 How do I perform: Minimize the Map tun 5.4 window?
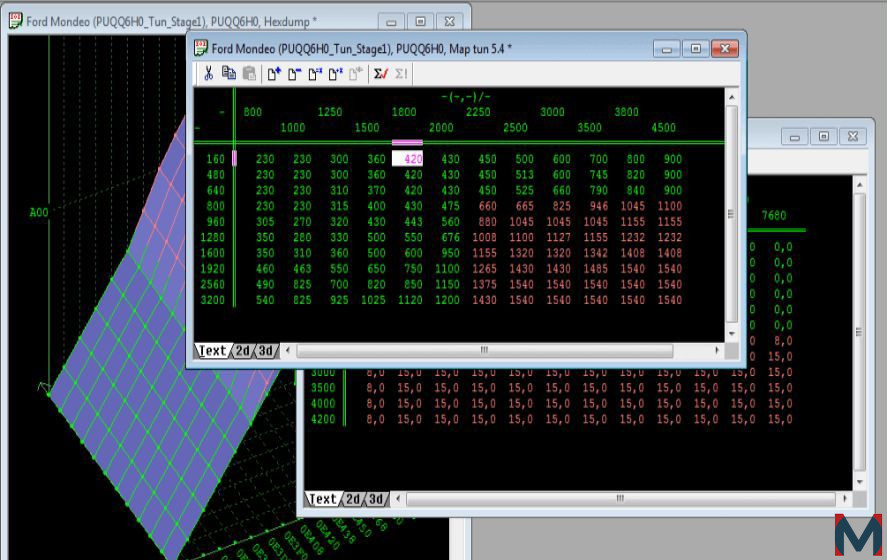(x=666, y=49)
